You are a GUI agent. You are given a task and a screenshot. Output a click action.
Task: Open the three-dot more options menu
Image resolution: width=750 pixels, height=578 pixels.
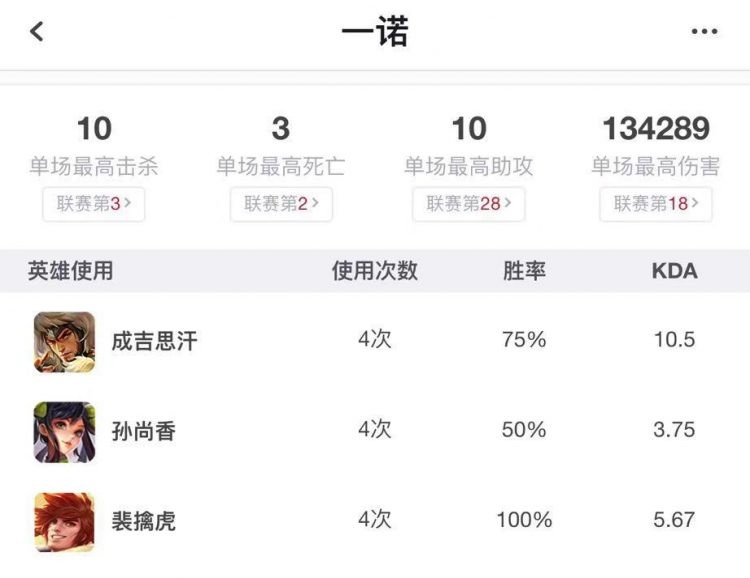(704, 32)
